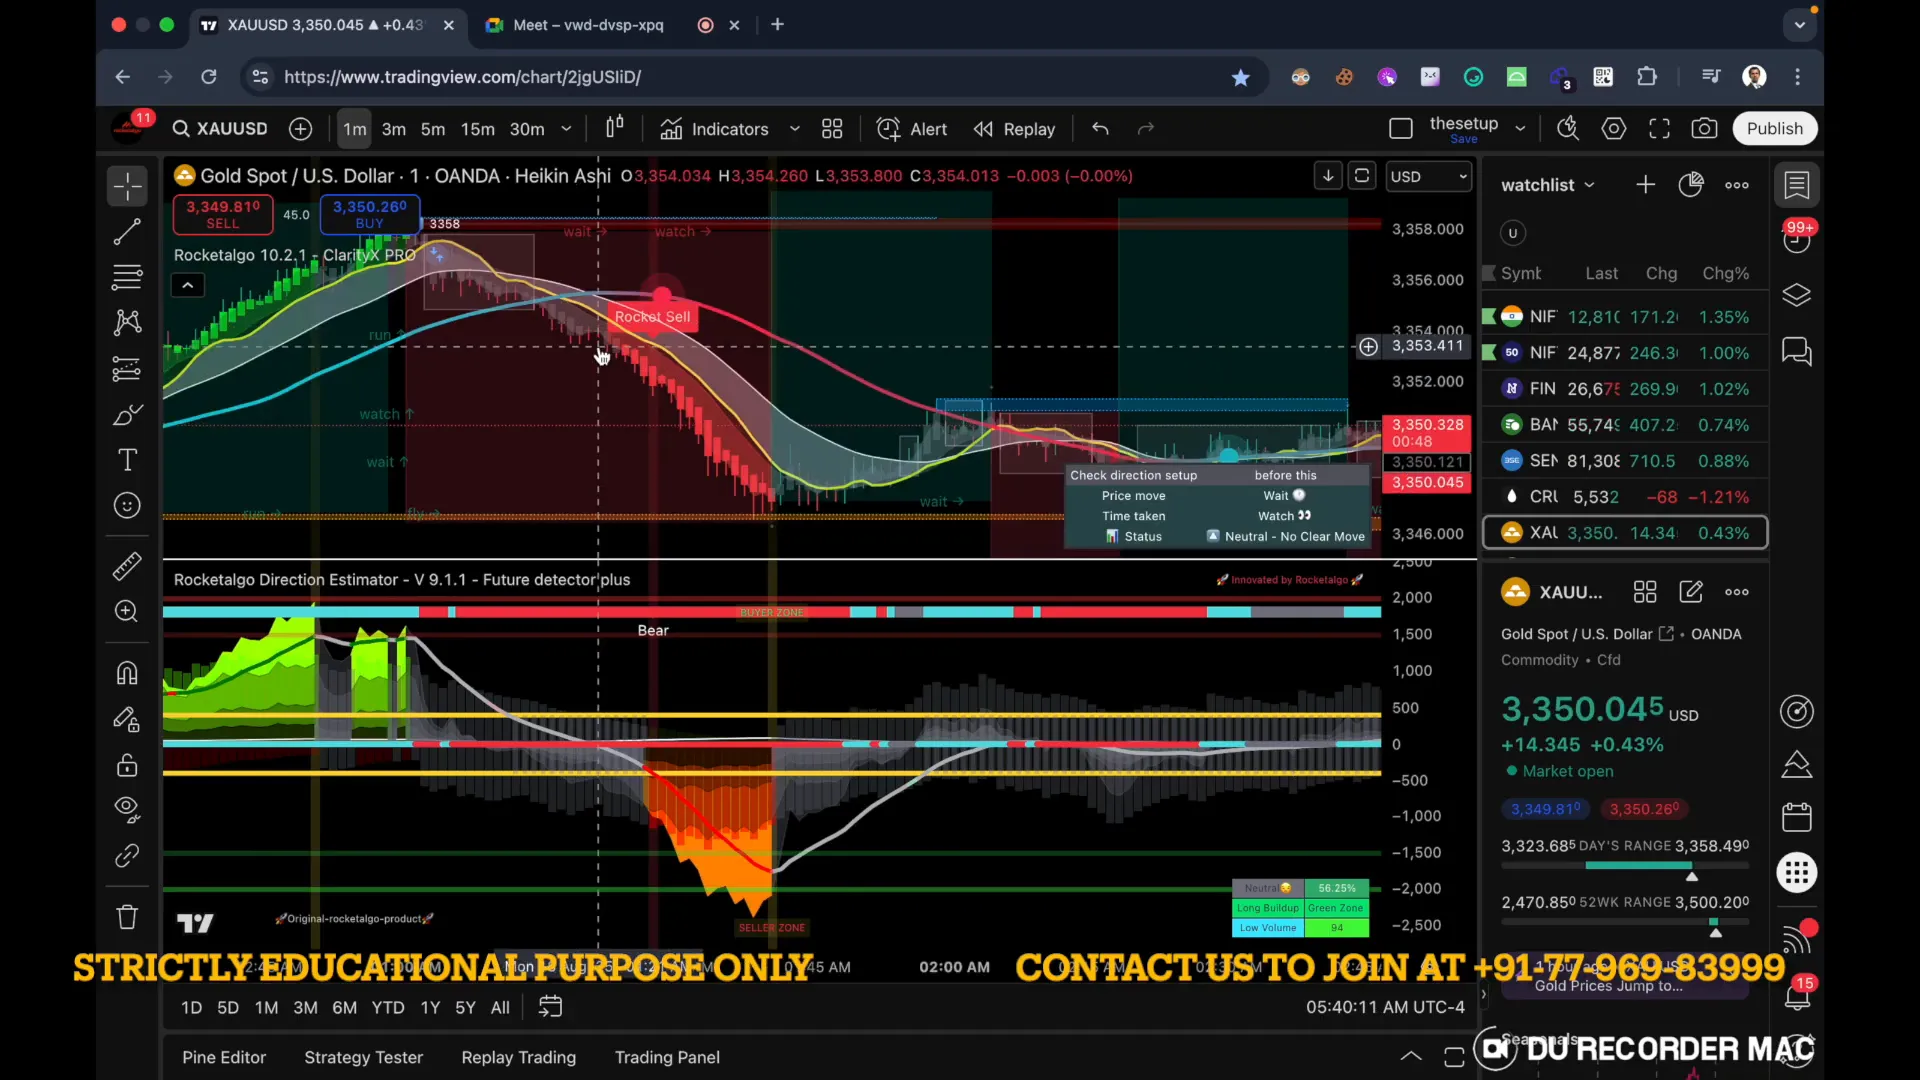The height and width of the screenshot is (1080, 1920).
Task: Open the Fibonacci retracement tools
Action: coord(127,277)
